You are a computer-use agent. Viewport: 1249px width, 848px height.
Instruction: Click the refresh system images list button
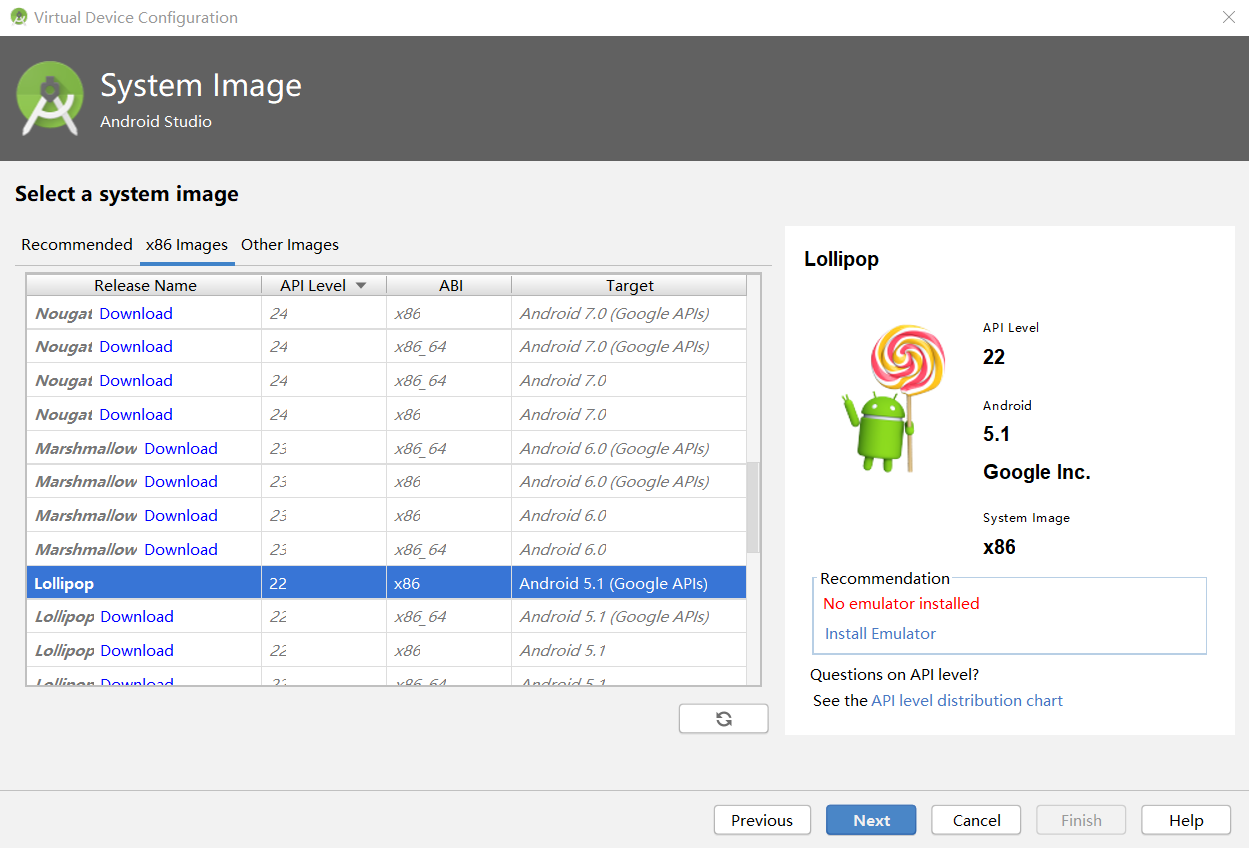click(x=723, y=719)
